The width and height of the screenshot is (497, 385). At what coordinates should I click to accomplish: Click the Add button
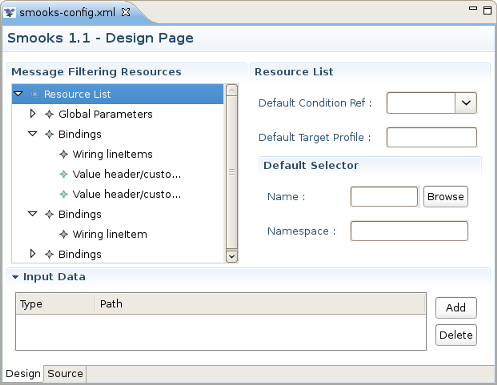click(456, 308)
